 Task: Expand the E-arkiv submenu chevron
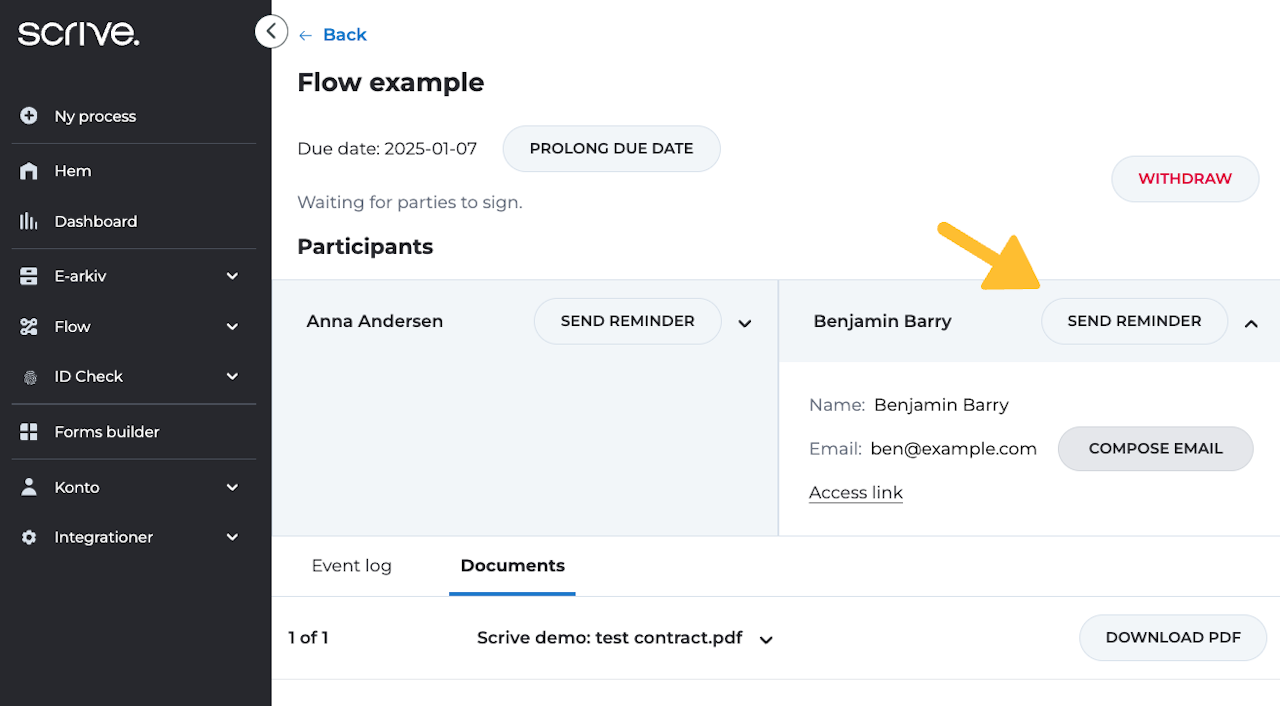click(232, 276)
